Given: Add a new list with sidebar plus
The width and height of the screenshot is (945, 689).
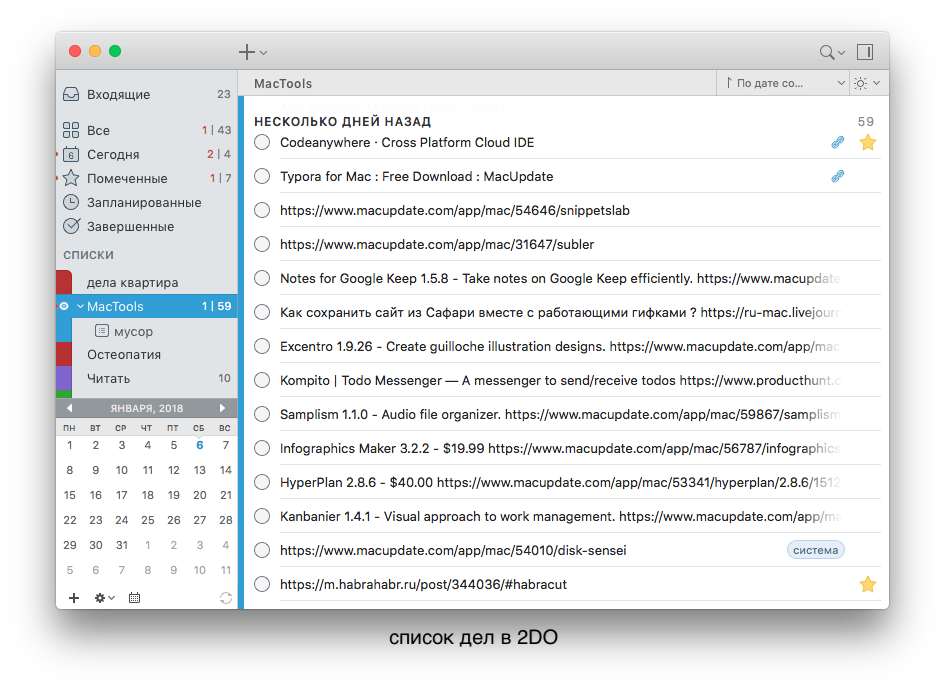Looking at the screenshot, I should [74, 598].
